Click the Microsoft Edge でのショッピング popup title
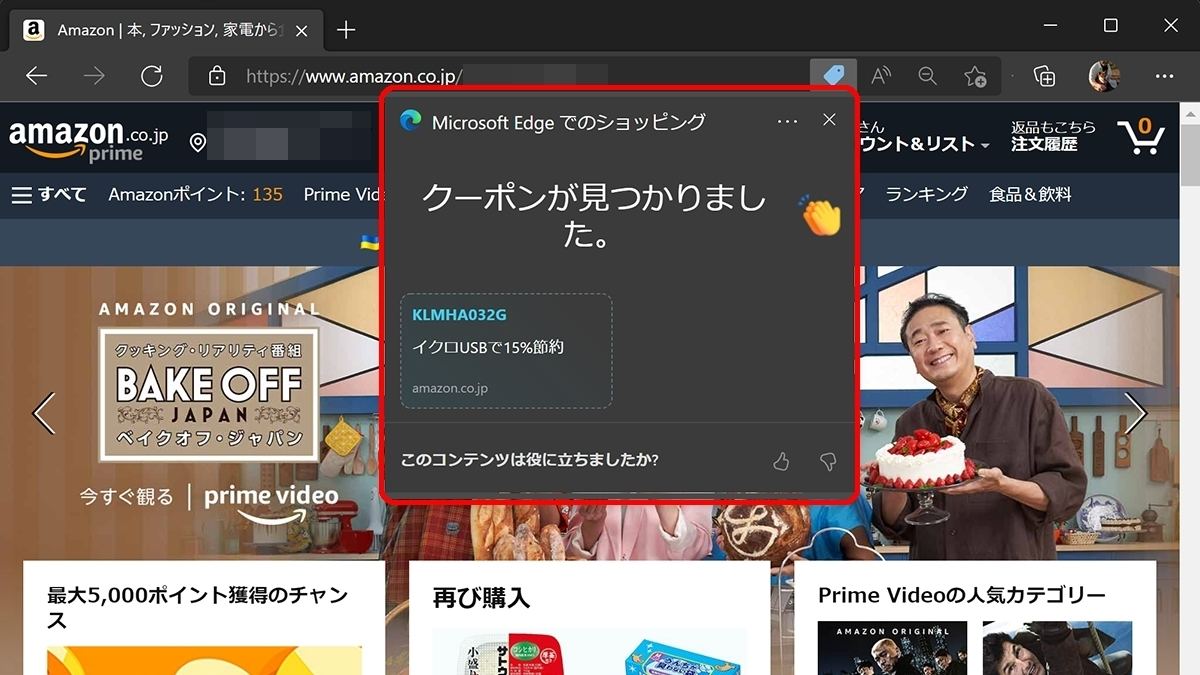The width and height of the screenshot is (1200, 675). 568,122
